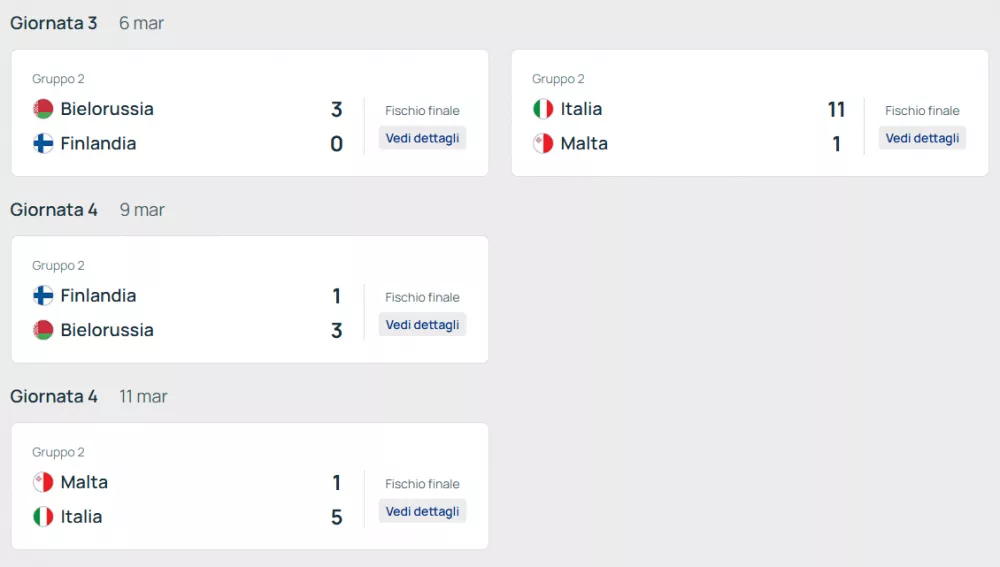
Task: Click Italia team name in 6 mar match
Action: tap(581, 109)
